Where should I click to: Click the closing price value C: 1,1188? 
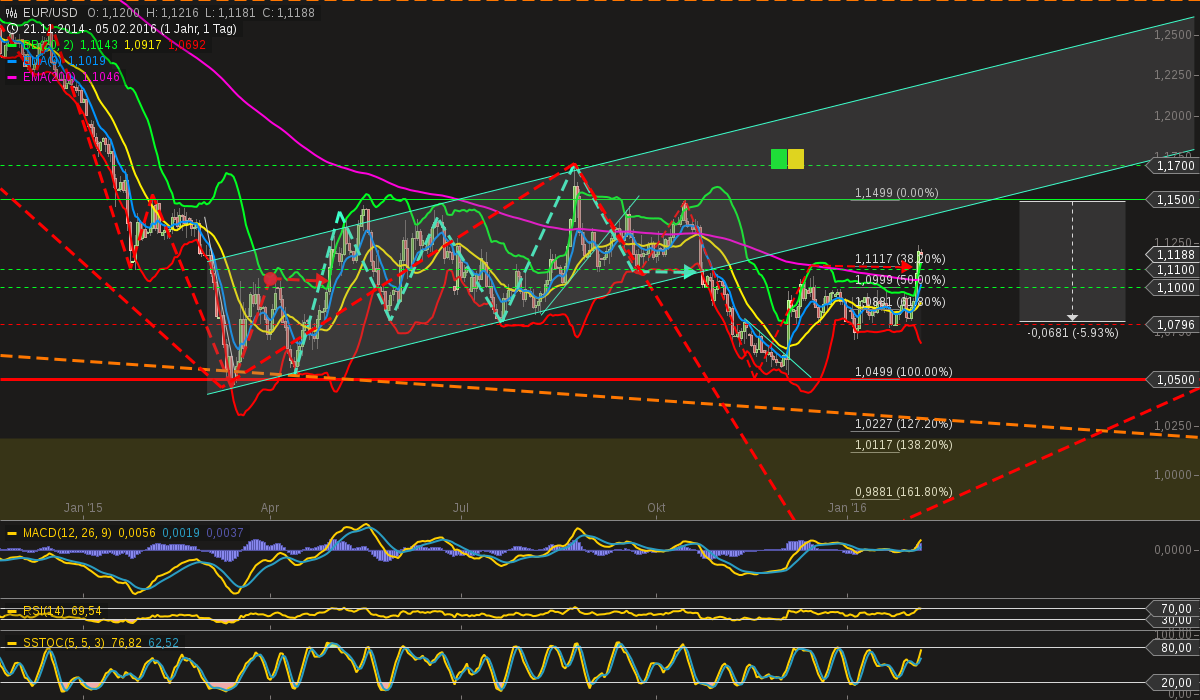pyautogui.click(x=288, y=13)
